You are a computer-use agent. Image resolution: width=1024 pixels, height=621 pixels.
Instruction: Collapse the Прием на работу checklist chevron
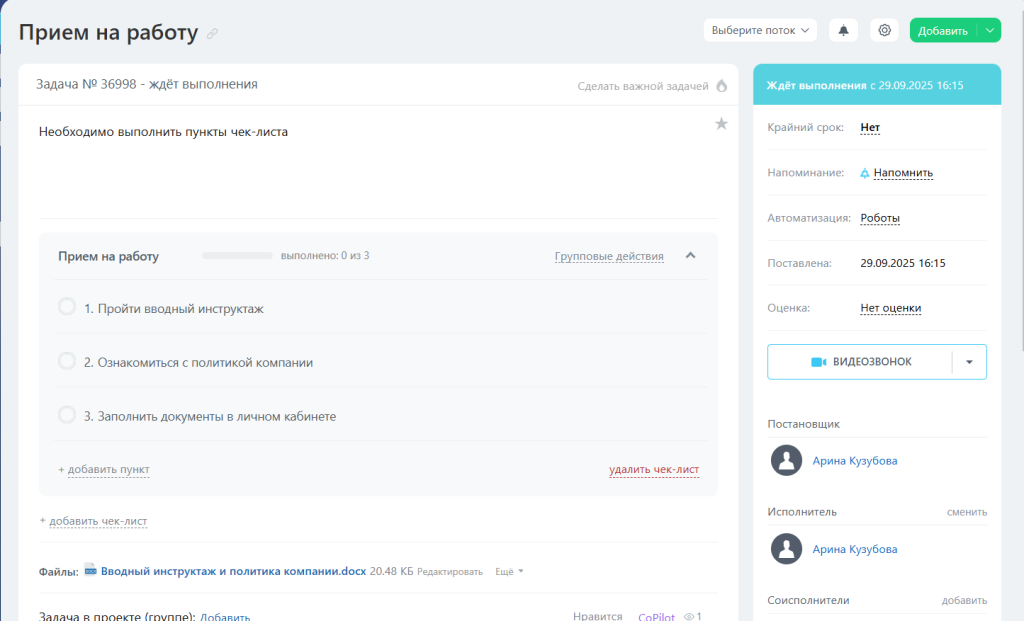(x=690, y=256)
